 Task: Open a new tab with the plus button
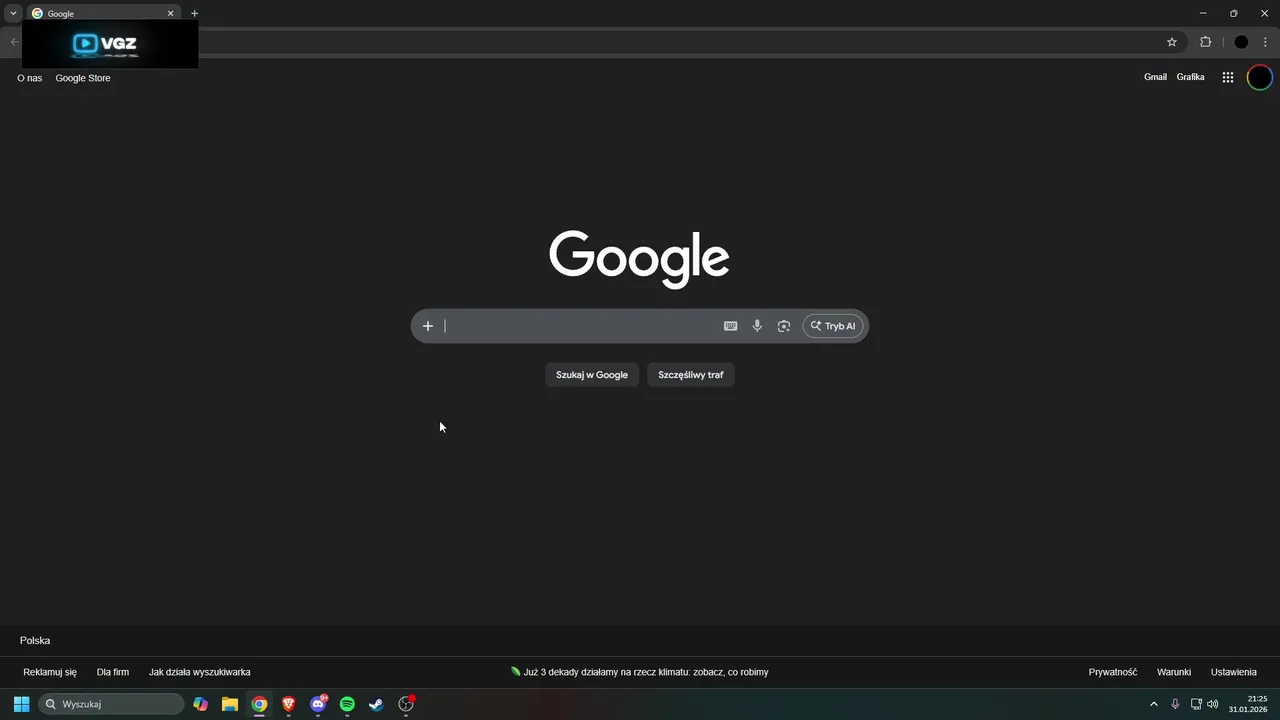click(194, 14)
